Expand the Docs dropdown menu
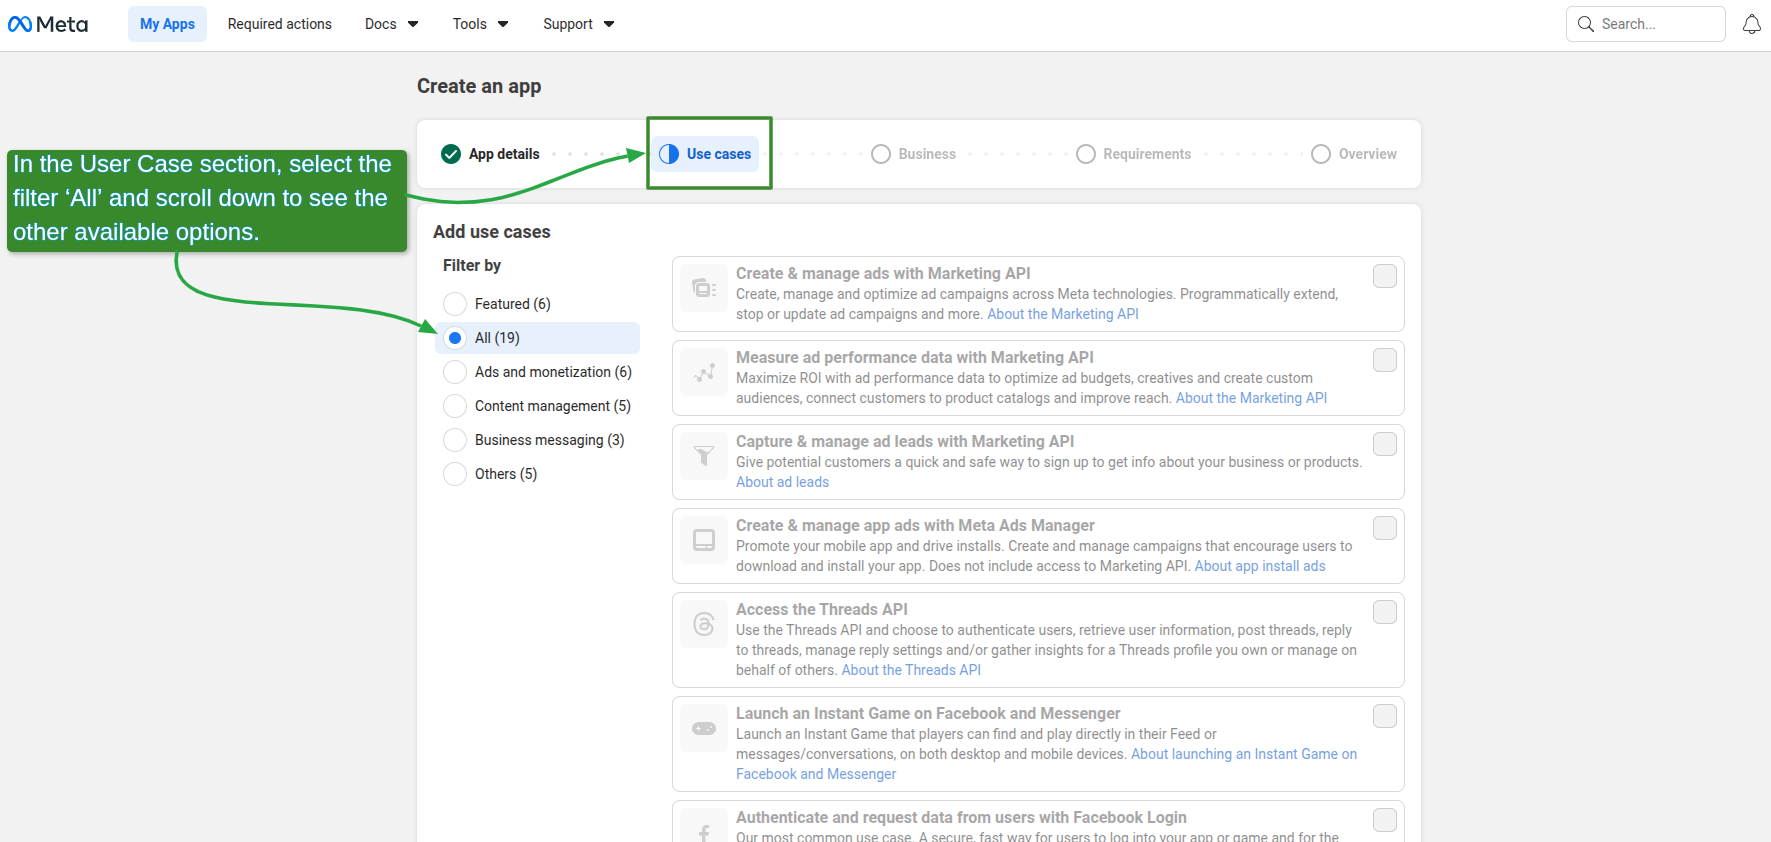Screen dimensions: 1771x842 tap(391, 24)
